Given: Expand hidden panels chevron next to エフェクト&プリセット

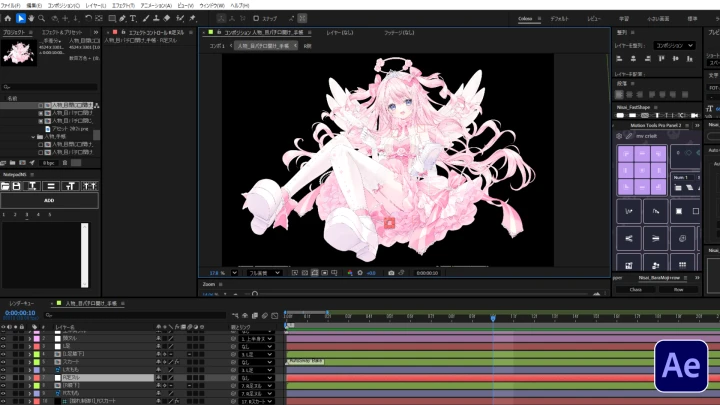Looking at the screenshot, I should point(96,32).
